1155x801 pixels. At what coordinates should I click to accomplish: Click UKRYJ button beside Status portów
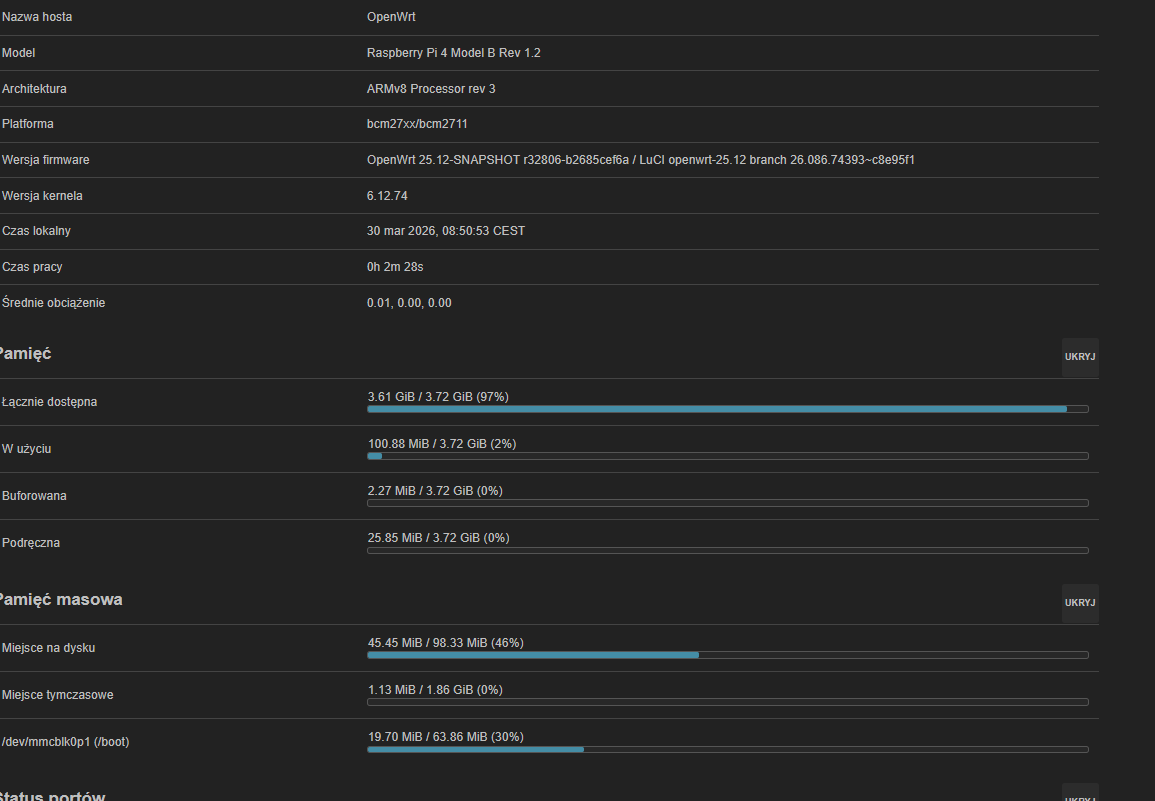[1080, 796]
